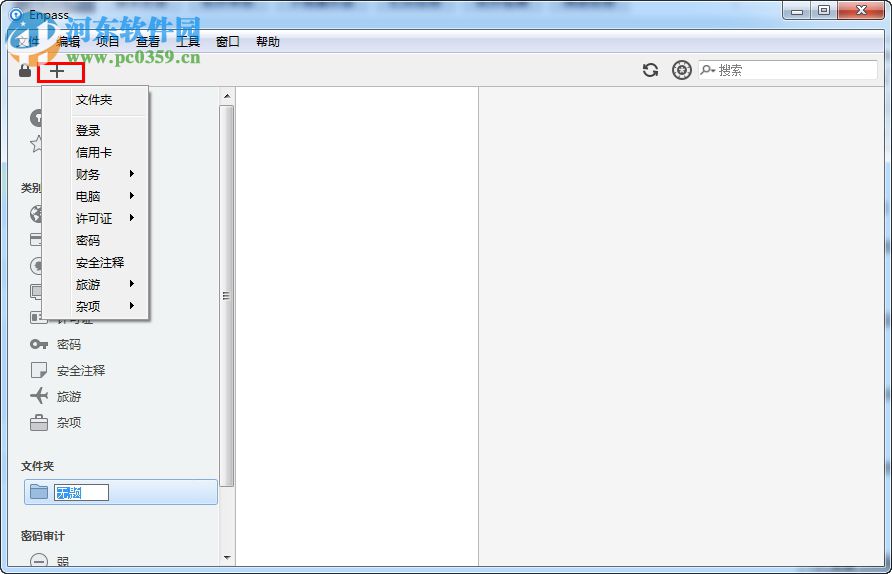The height and width of the screenshot is (574, 892).
Task: Click the note icon beside 安全注释
Action: (39, 370)
